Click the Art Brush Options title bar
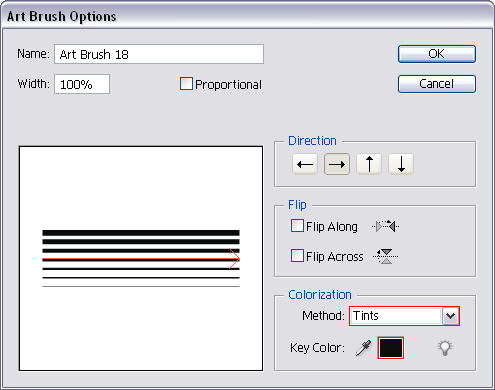This screenshot has height=390, width=495. point(247,16)
